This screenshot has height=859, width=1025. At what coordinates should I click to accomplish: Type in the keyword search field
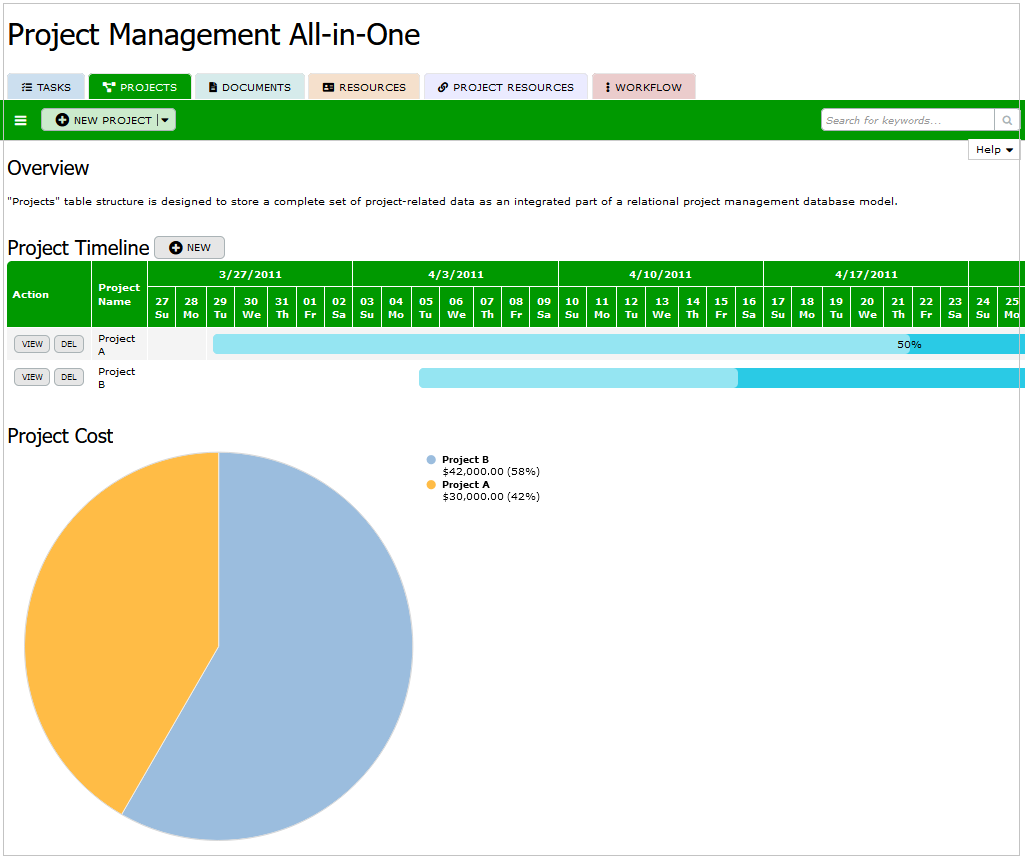[907, 120]
